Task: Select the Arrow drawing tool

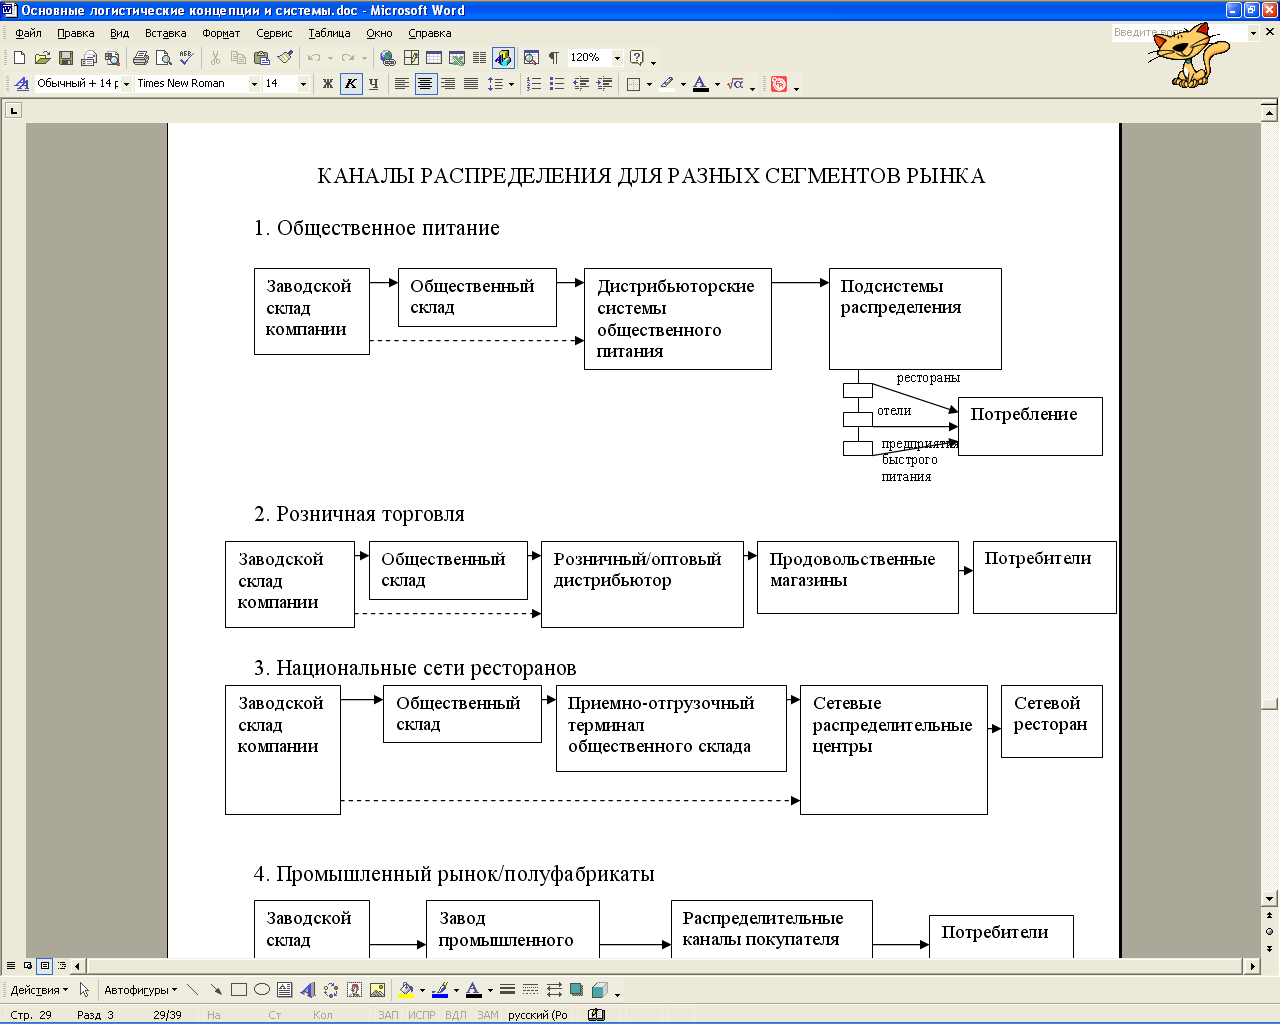Action: (216, 990)
